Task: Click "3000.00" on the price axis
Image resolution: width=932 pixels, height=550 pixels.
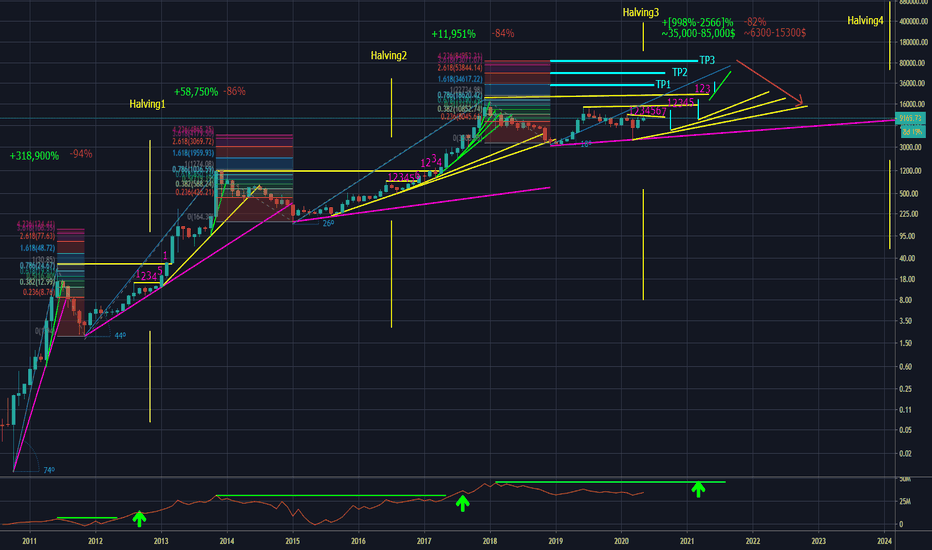Action: tap(911, 147)
